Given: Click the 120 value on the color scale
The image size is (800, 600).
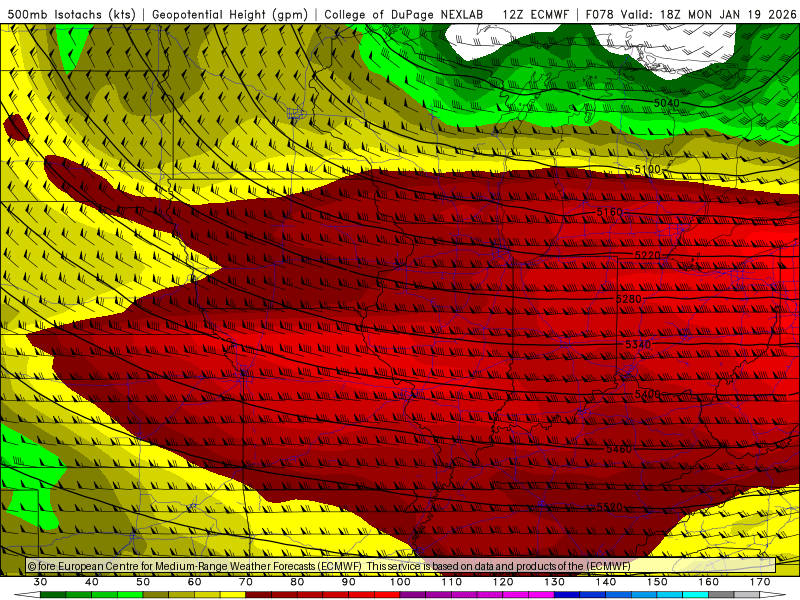Looking at the screenshot, I should [503, 582].
